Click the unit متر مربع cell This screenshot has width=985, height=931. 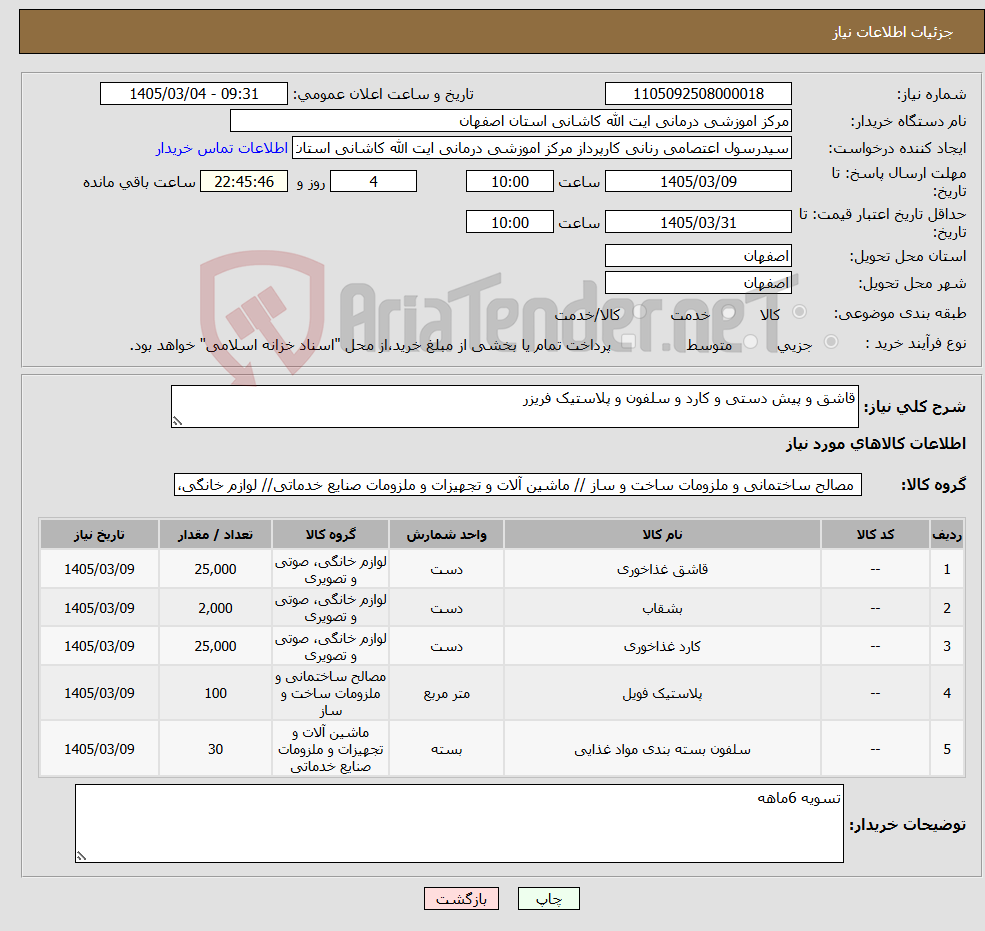tap(446, 694)
